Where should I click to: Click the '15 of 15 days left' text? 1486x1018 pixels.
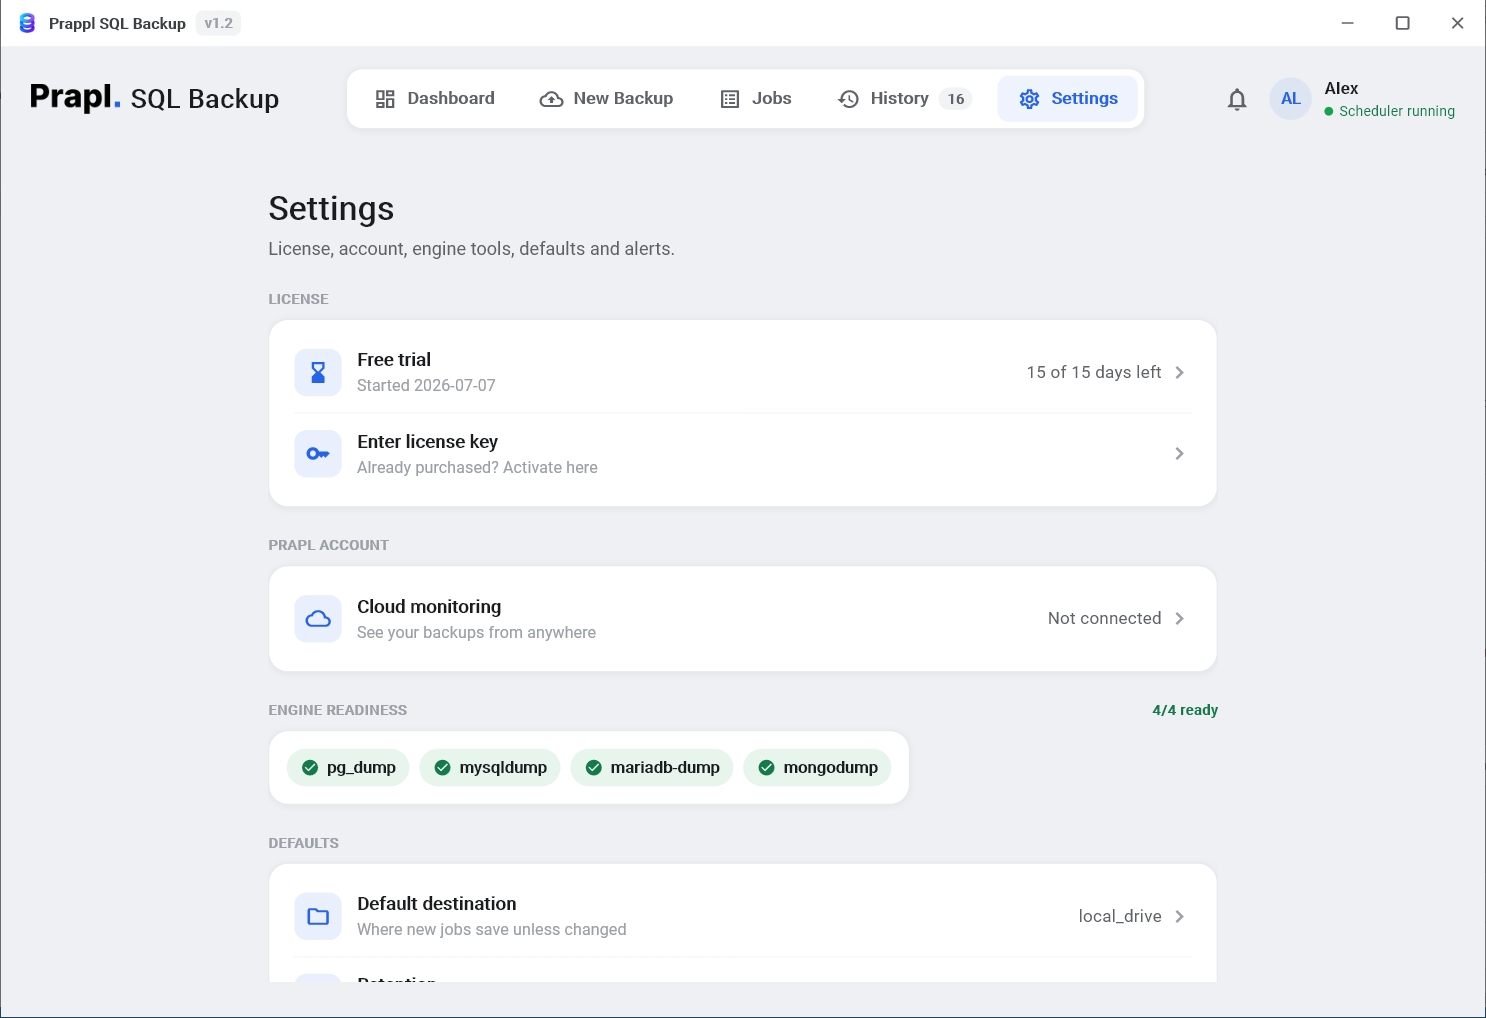click(1094, 372)
